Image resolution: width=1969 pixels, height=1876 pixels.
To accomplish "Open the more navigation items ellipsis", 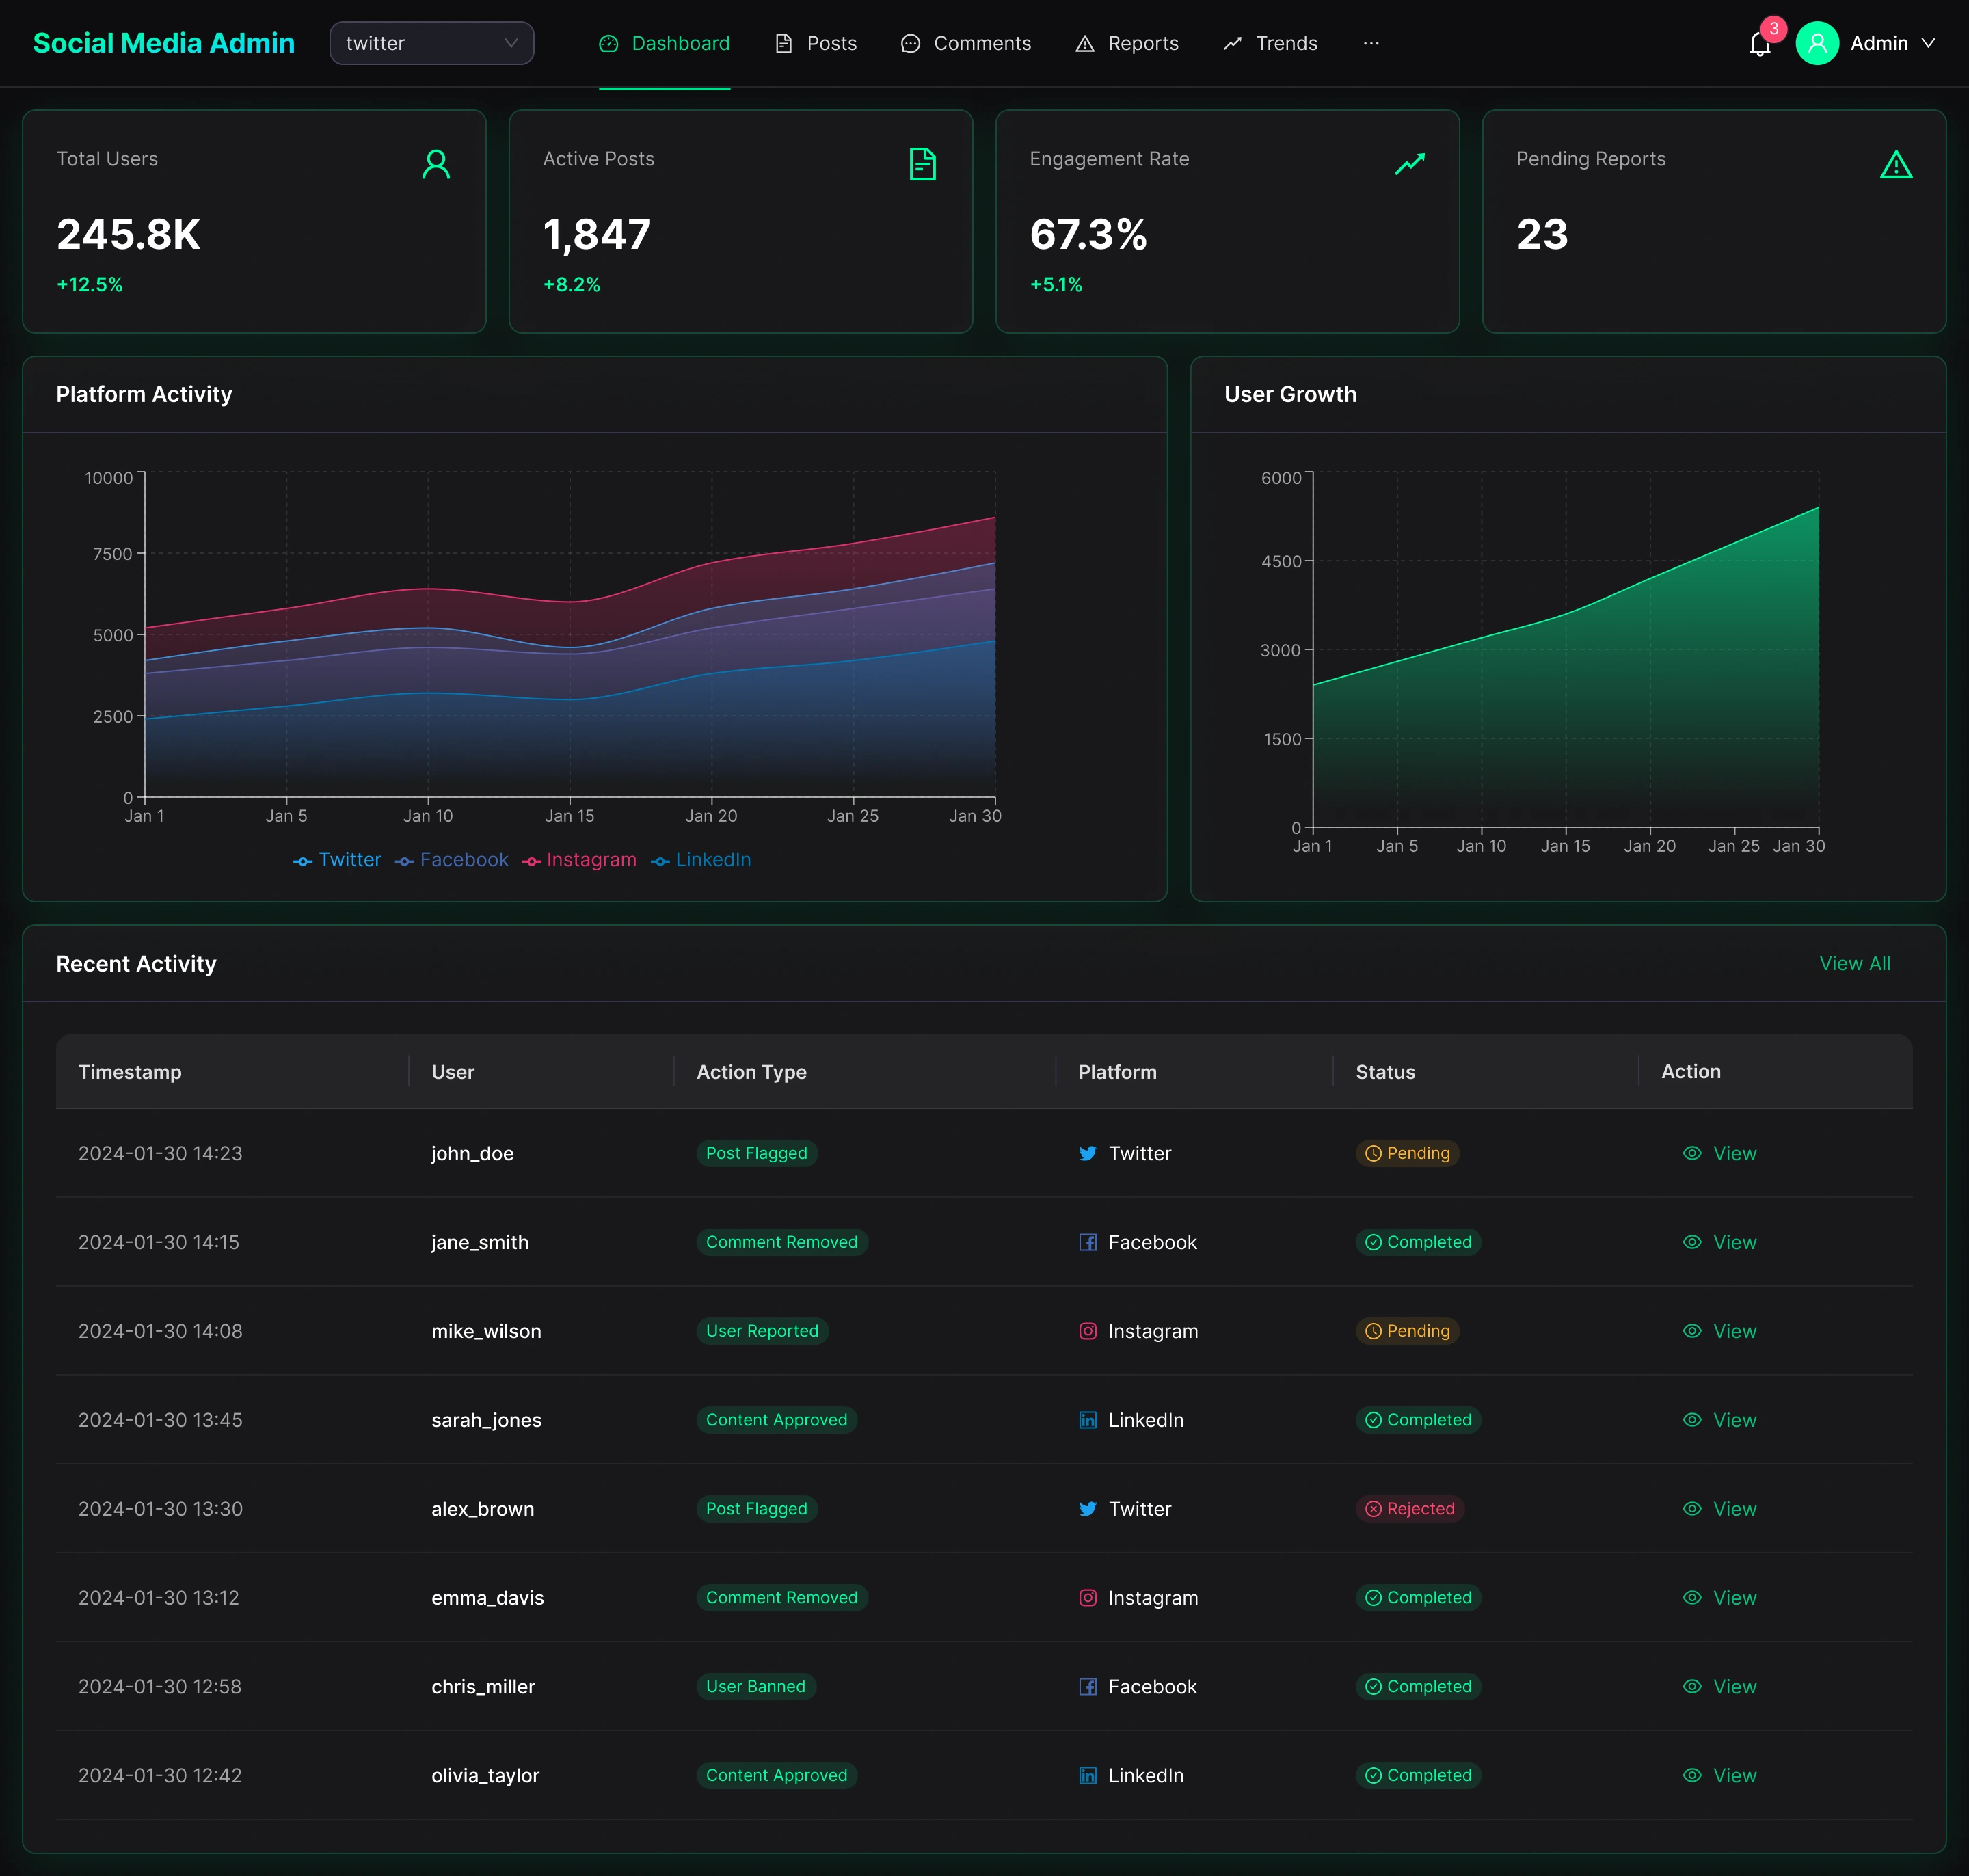I will click(1371, 43).
